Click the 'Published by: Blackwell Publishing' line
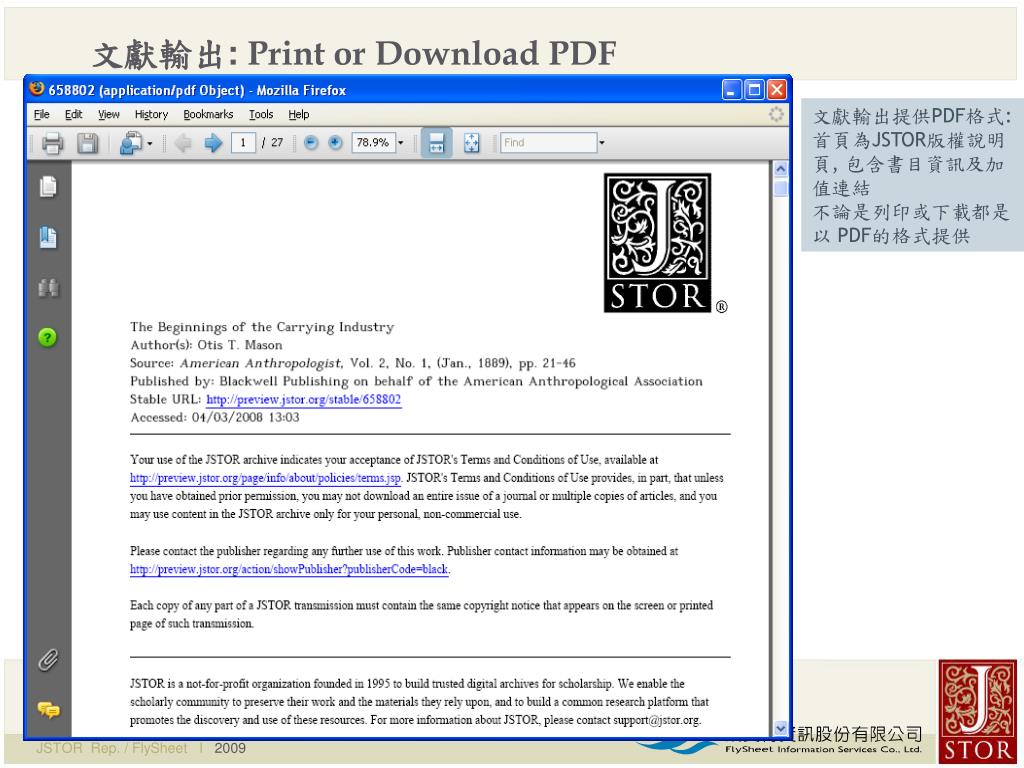Screen dimensions: 1024x768 416,381
